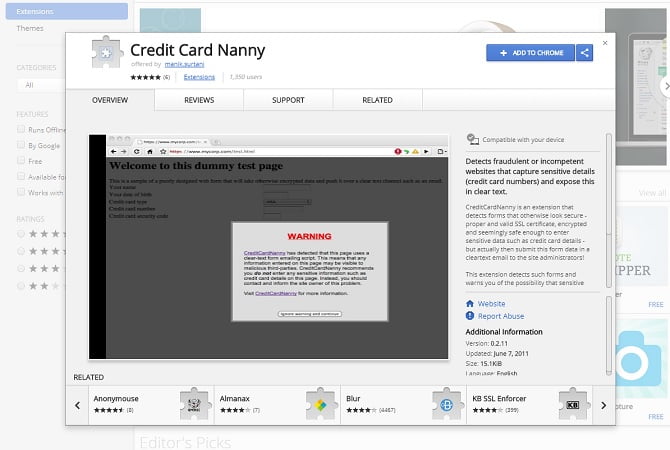
Task: Toggle the Free checkbox
Action: tap(21, 161)
